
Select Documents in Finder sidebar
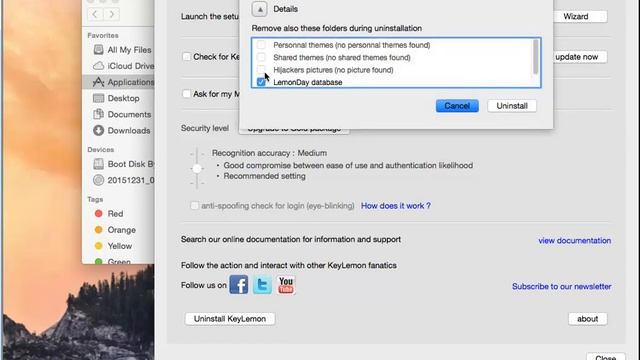pyautogui.click(x=122, y=114)
